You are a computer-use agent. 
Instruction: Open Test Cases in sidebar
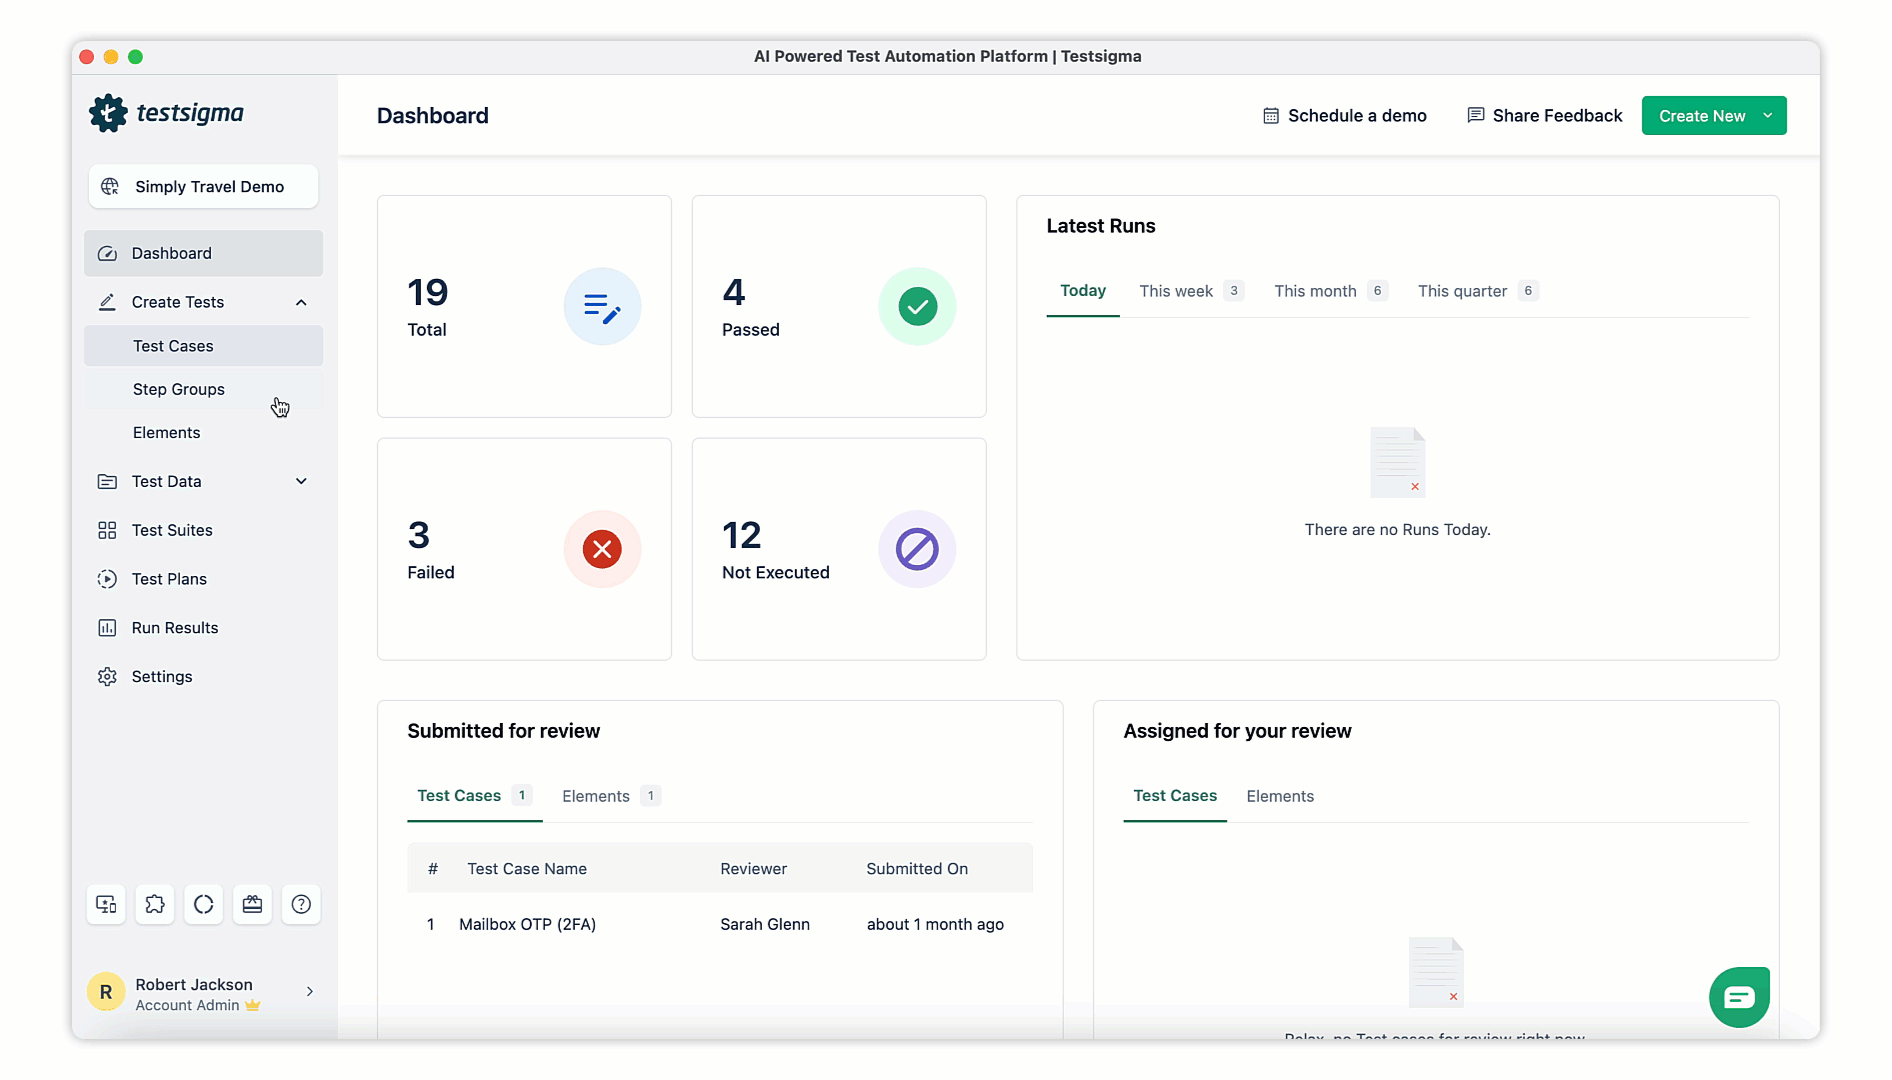pyautogui.click(x=203, y=346)
